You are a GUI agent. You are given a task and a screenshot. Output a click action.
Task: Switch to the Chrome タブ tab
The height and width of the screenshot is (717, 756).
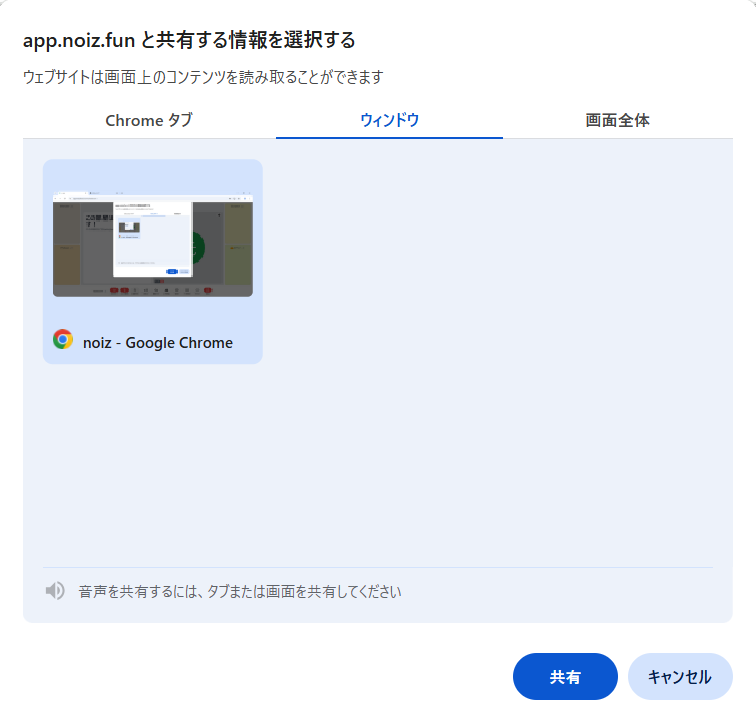149,120
